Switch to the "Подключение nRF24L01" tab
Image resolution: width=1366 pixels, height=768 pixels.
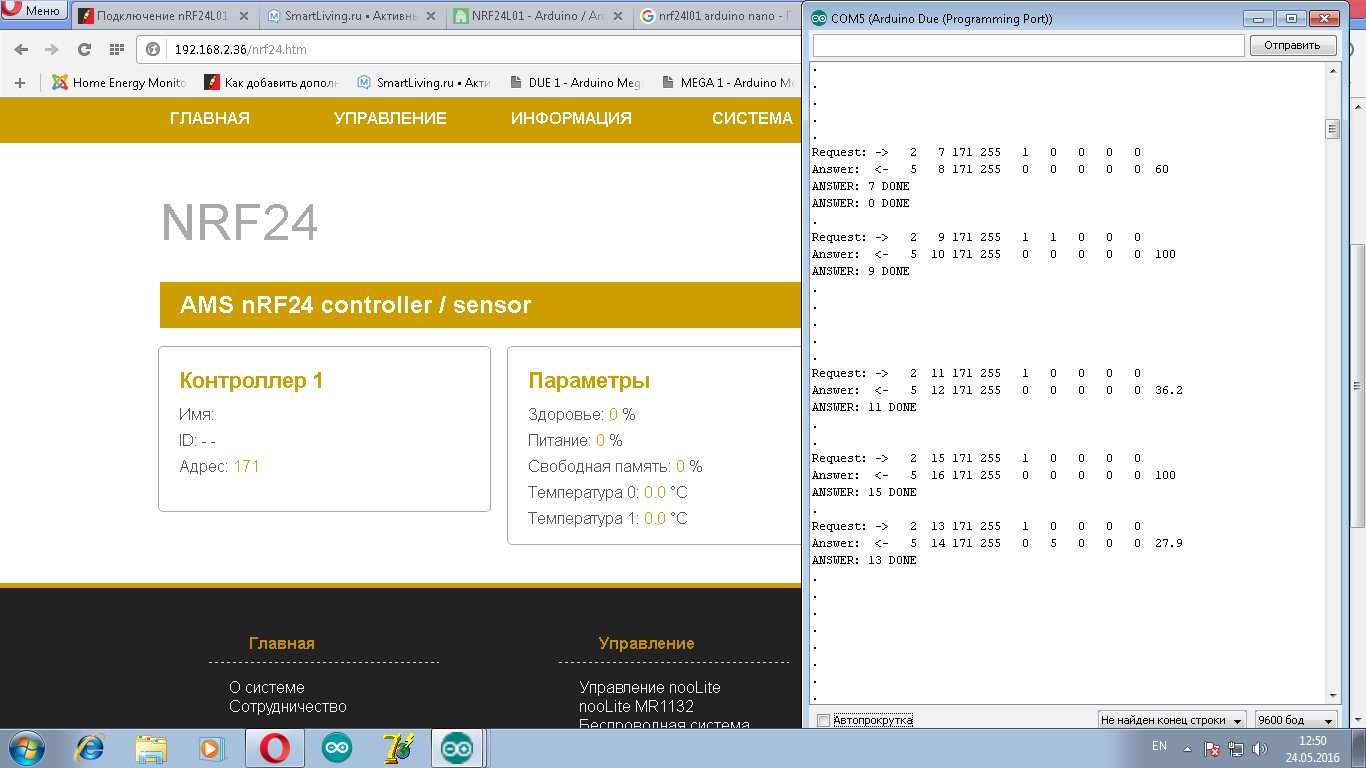coord(165,16)
